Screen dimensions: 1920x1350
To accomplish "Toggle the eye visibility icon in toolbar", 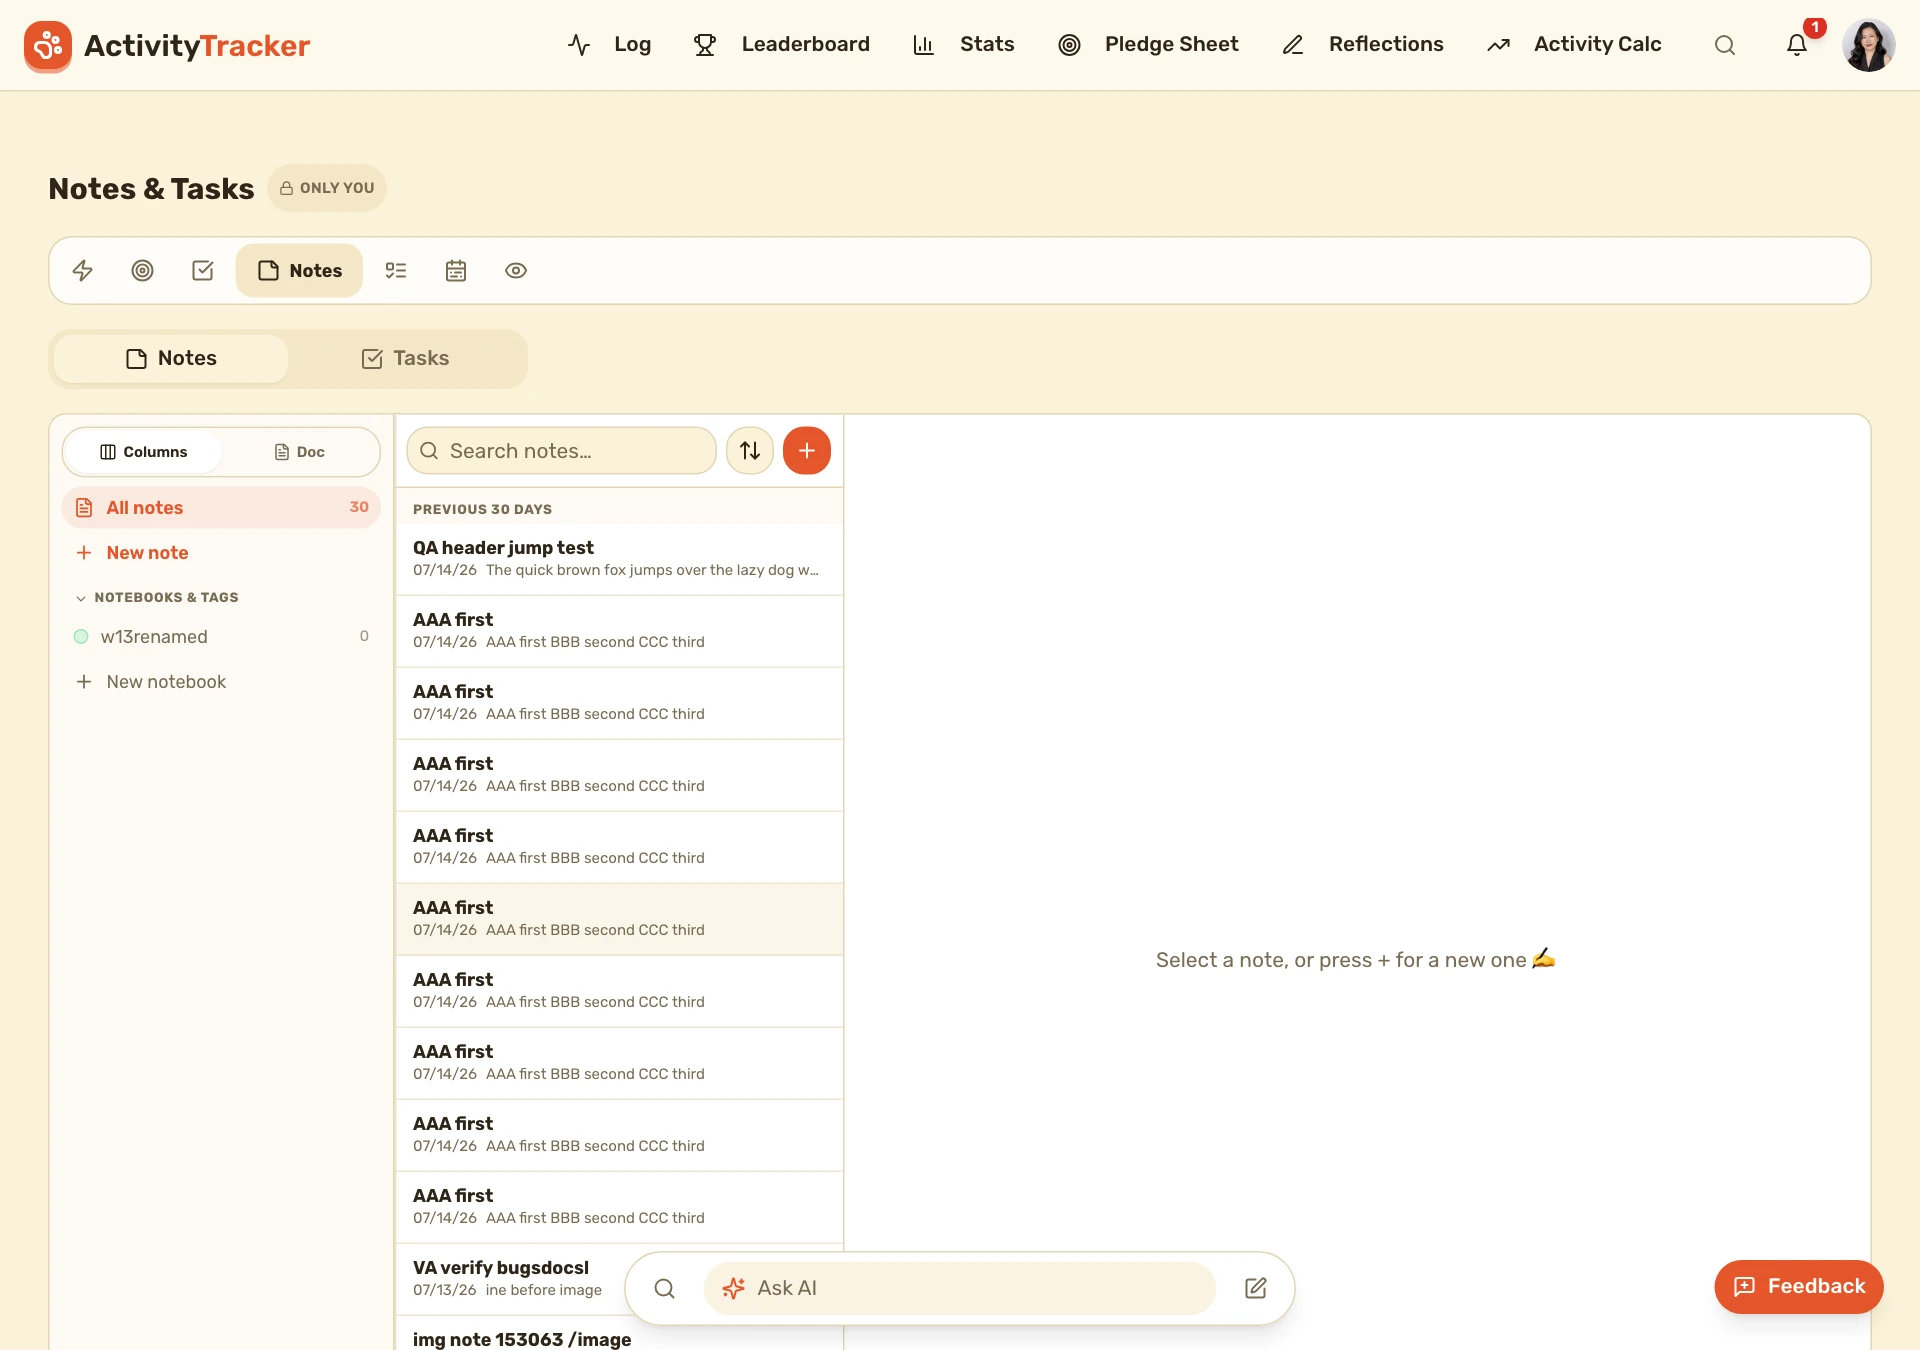I will tap(516, 271).
